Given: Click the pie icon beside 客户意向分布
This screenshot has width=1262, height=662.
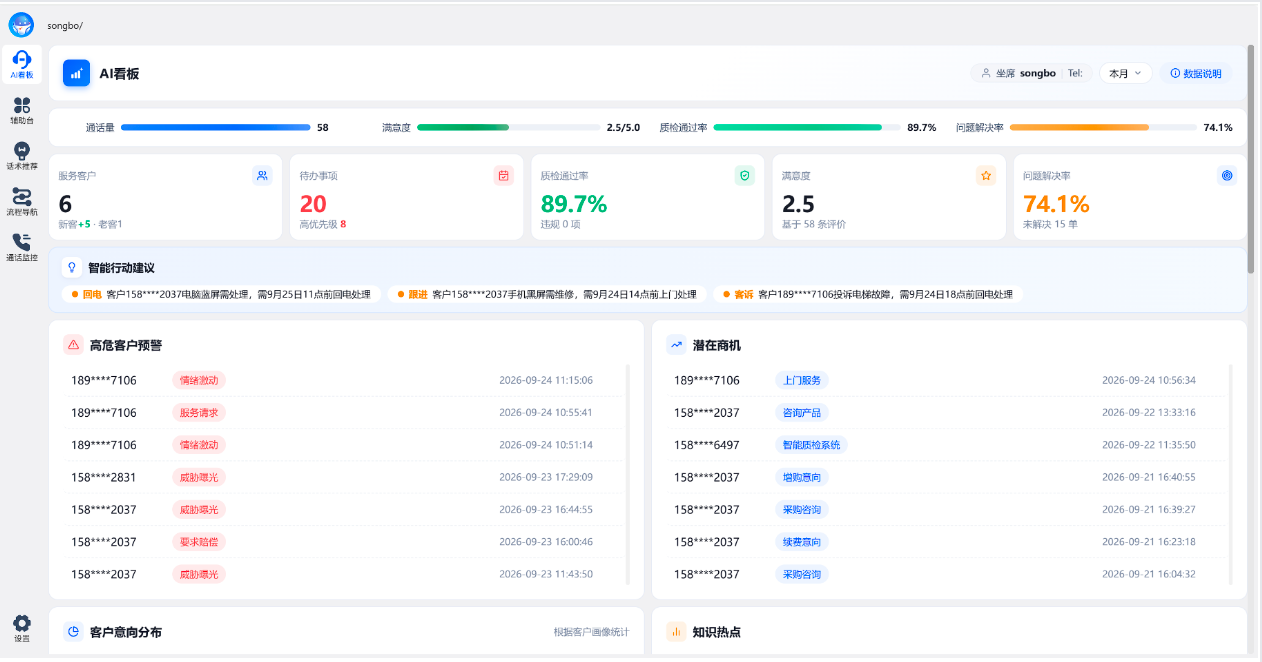Looking at the screenshot, I should [x=73, y=632].
